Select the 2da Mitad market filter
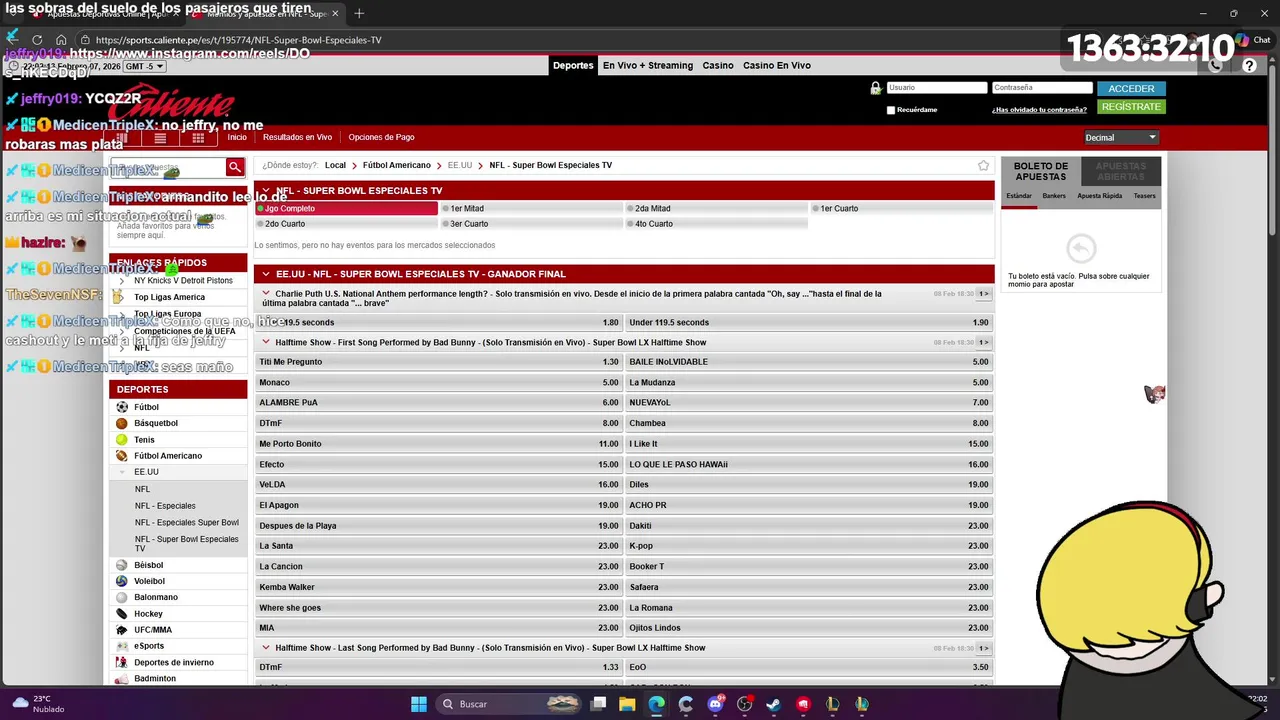The image size is (1280, 720). [x=716, y=208]
